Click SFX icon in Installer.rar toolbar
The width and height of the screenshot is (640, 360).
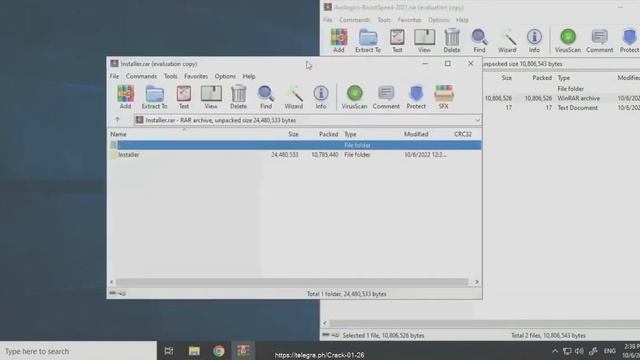coord(444,97)
